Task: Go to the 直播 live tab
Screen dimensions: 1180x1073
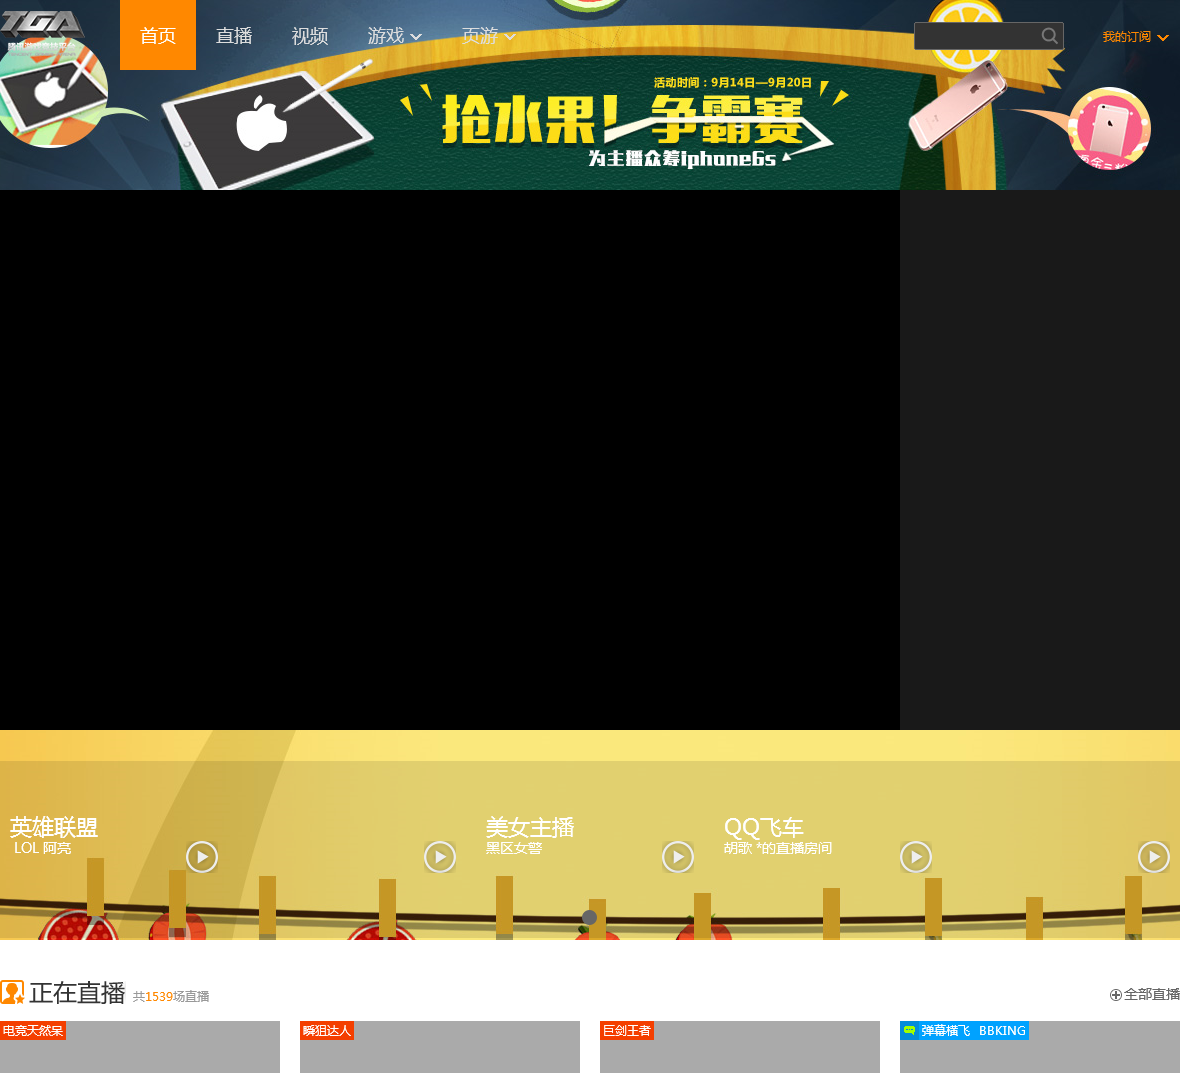Action: [234, 35]
